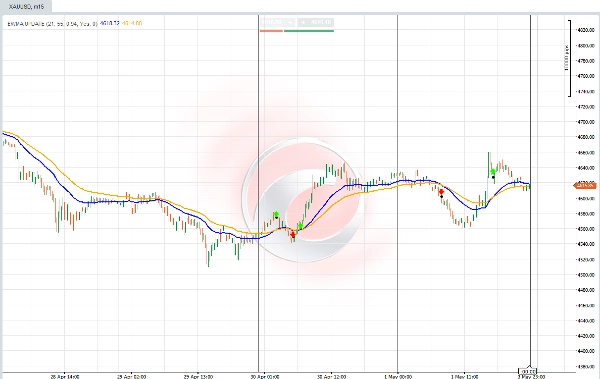Click the orange indicator value in legend
600x379 pixels.
tap(132, 23)
